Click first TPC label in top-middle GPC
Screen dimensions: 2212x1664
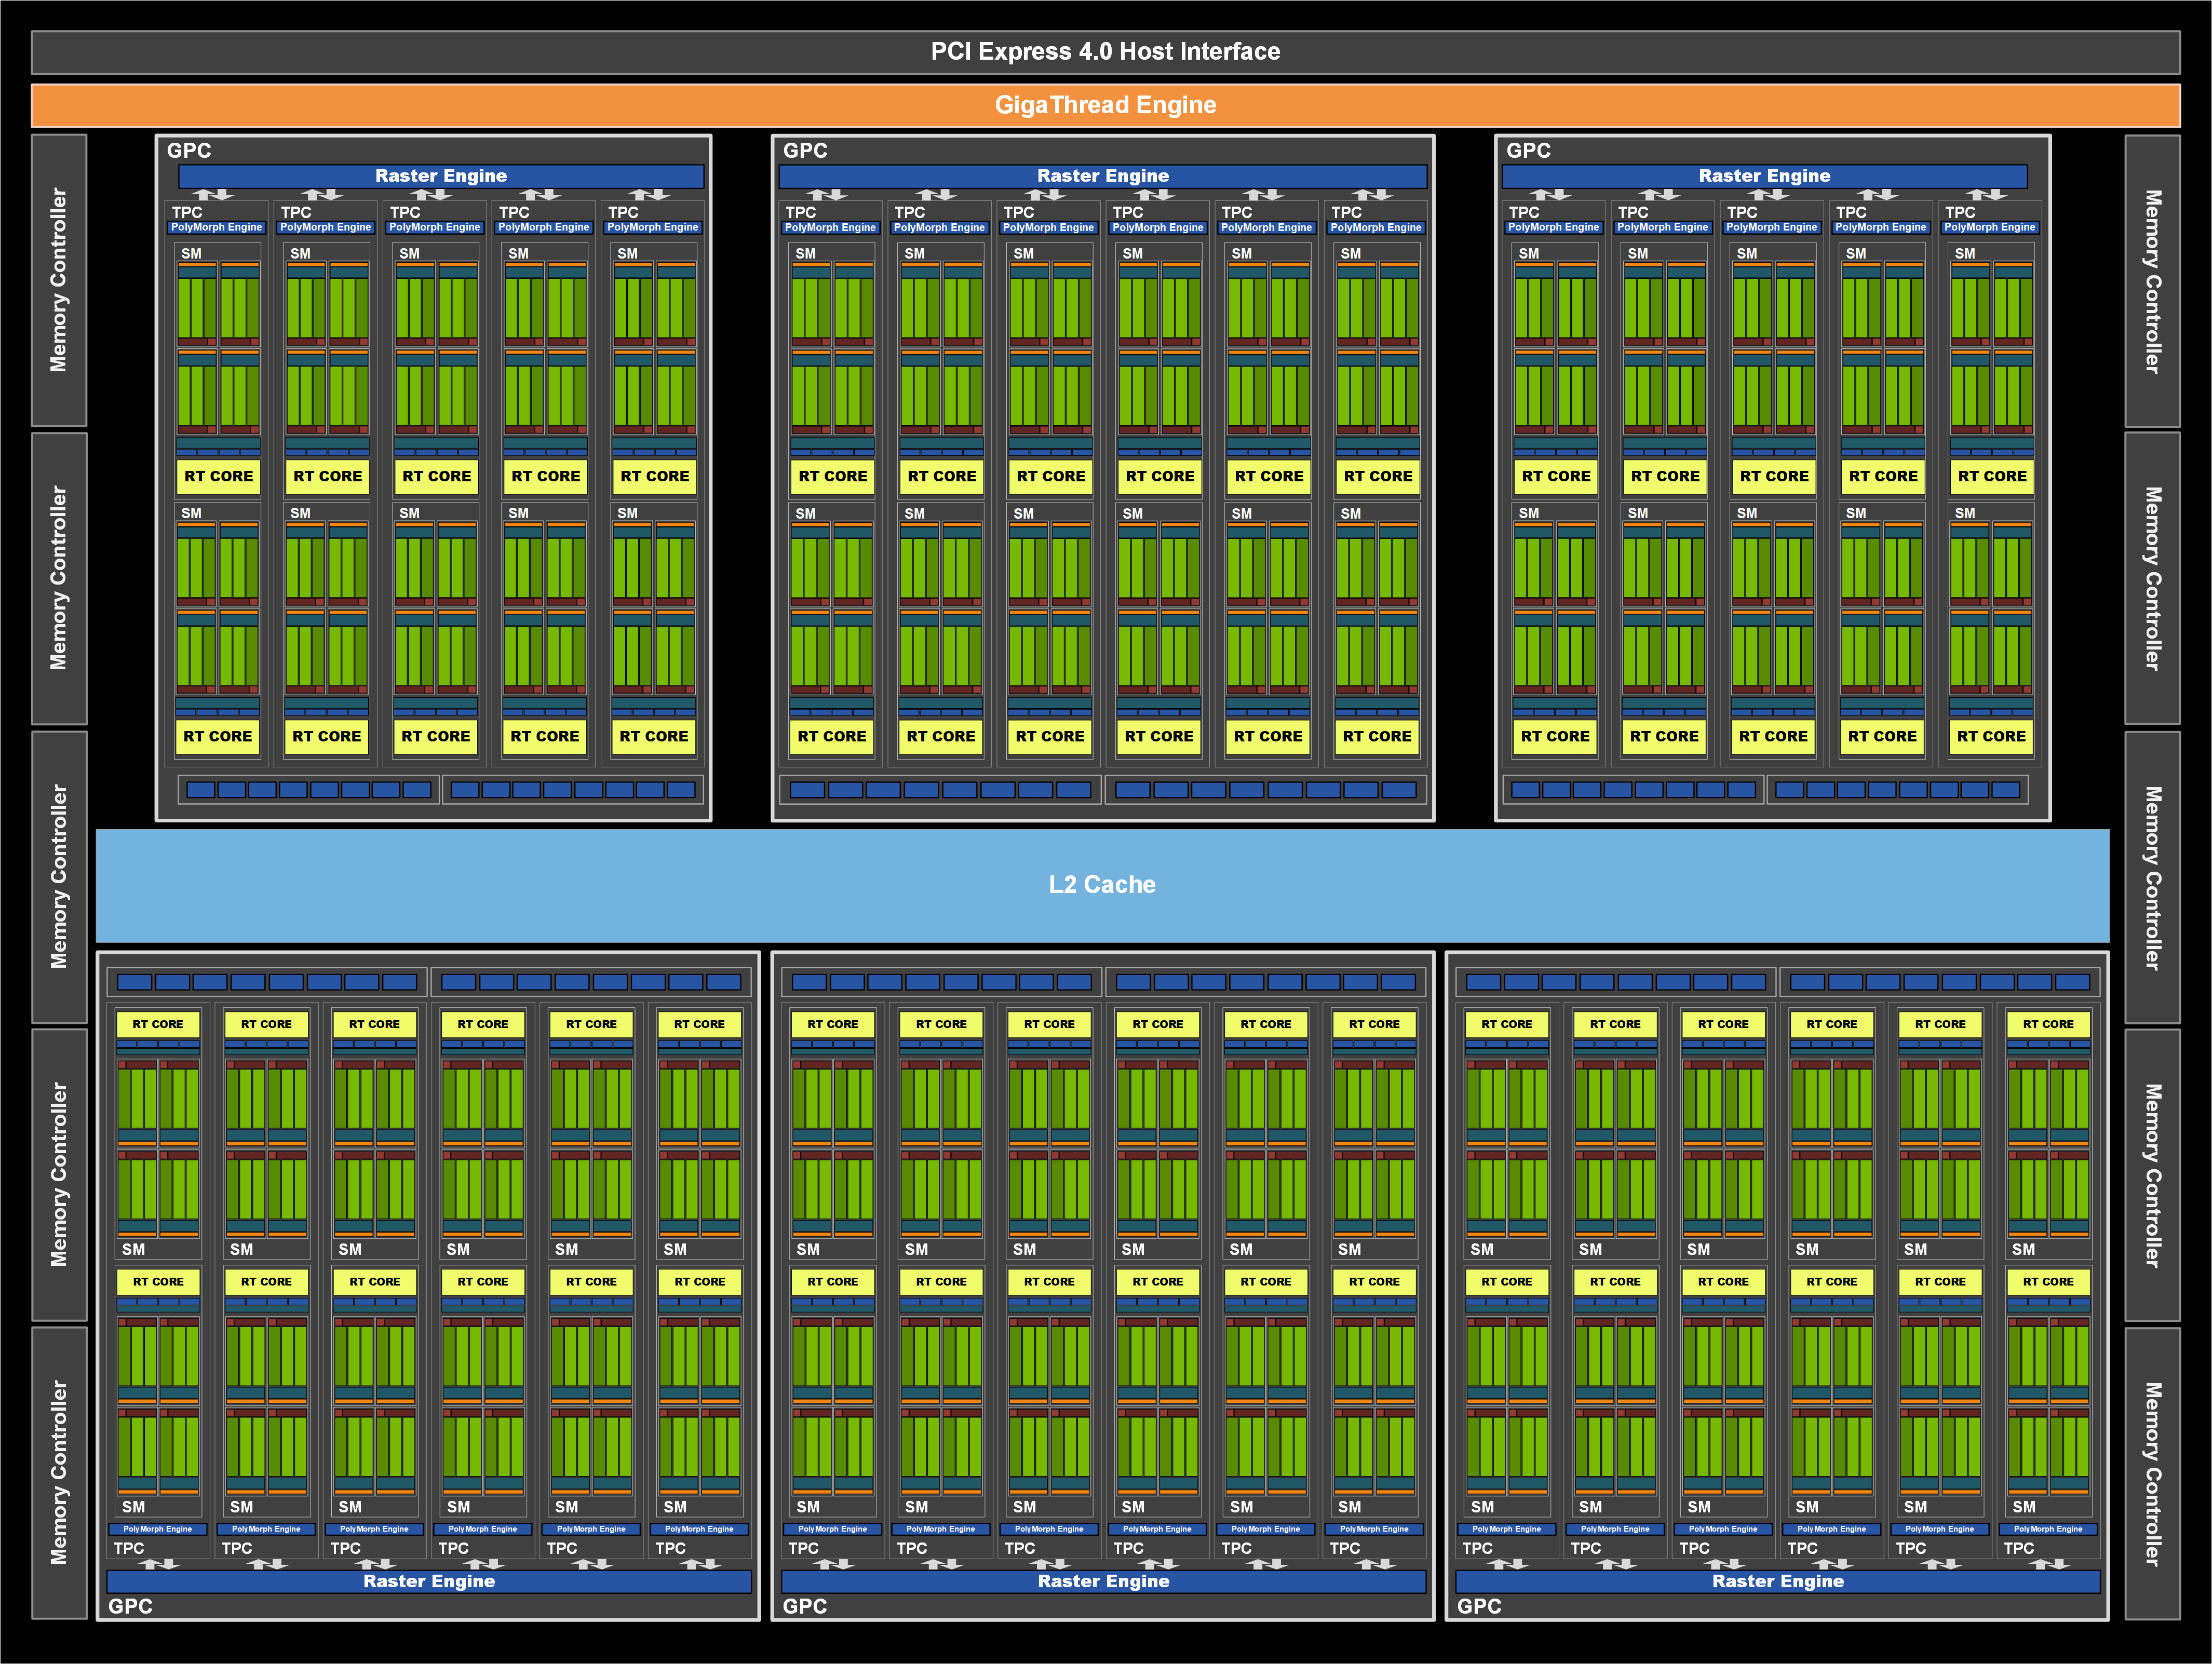point(800,212)
